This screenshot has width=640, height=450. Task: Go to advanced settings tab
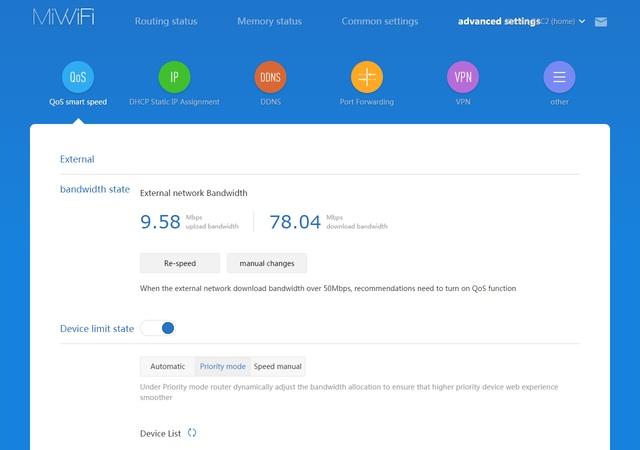tap(499, 21)
